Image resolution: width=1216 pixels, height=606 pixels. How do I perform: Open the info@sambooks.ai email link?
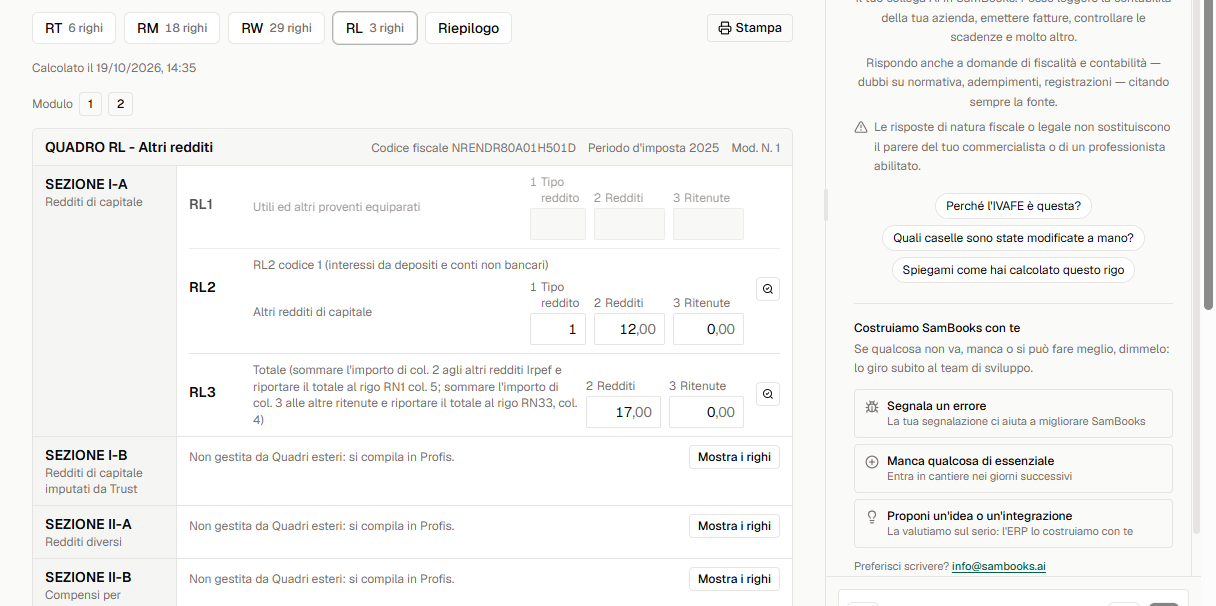(x=999, y=566)
